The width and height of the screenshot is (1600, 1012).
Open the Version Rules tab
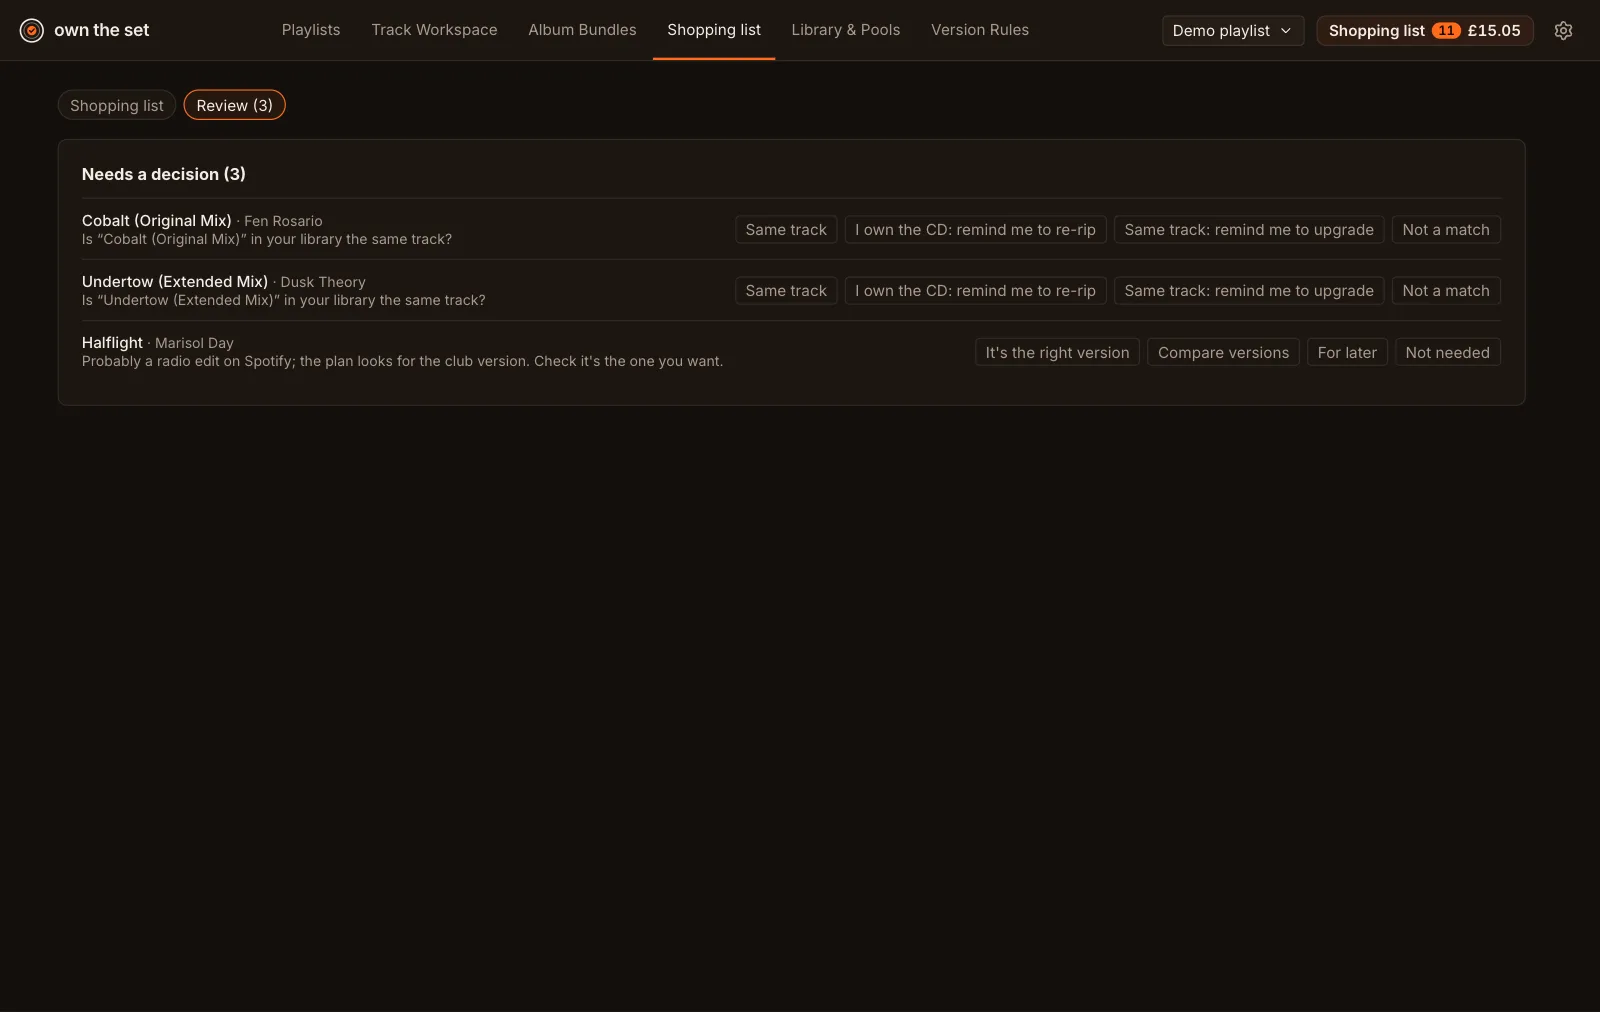click(980, 30)
